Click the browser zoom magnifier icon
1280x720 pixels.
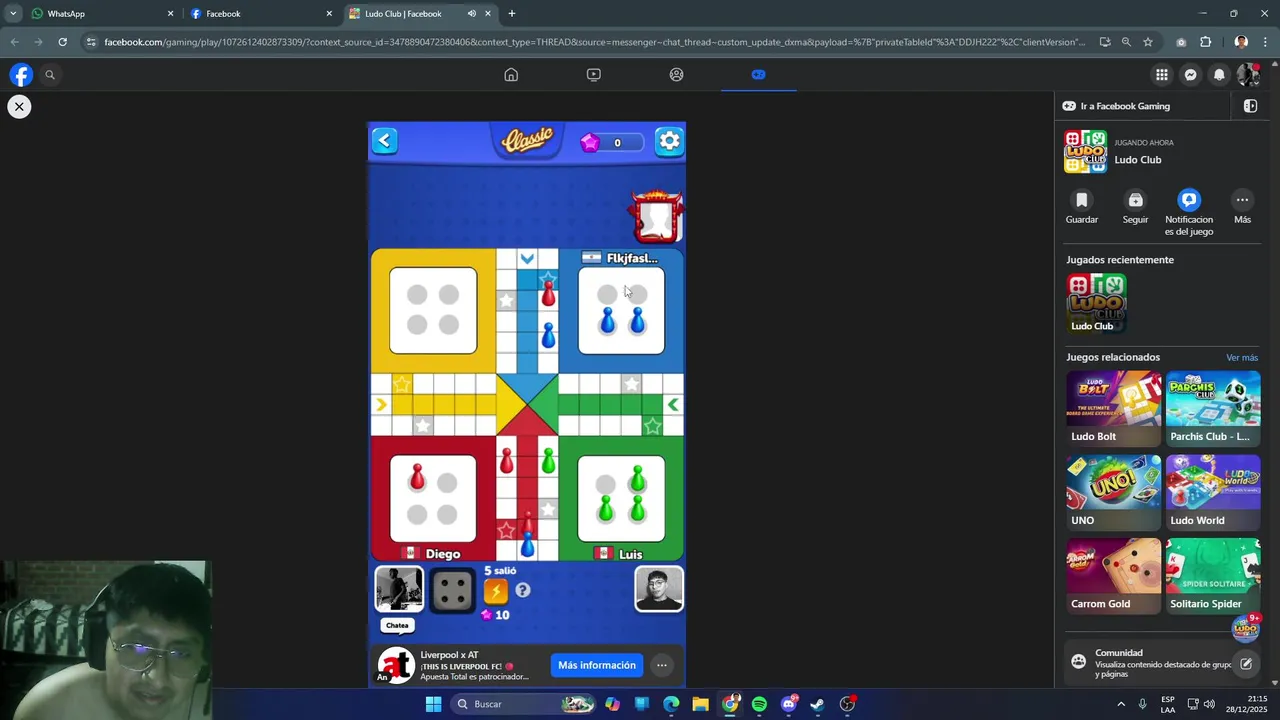click(1126, 42)
